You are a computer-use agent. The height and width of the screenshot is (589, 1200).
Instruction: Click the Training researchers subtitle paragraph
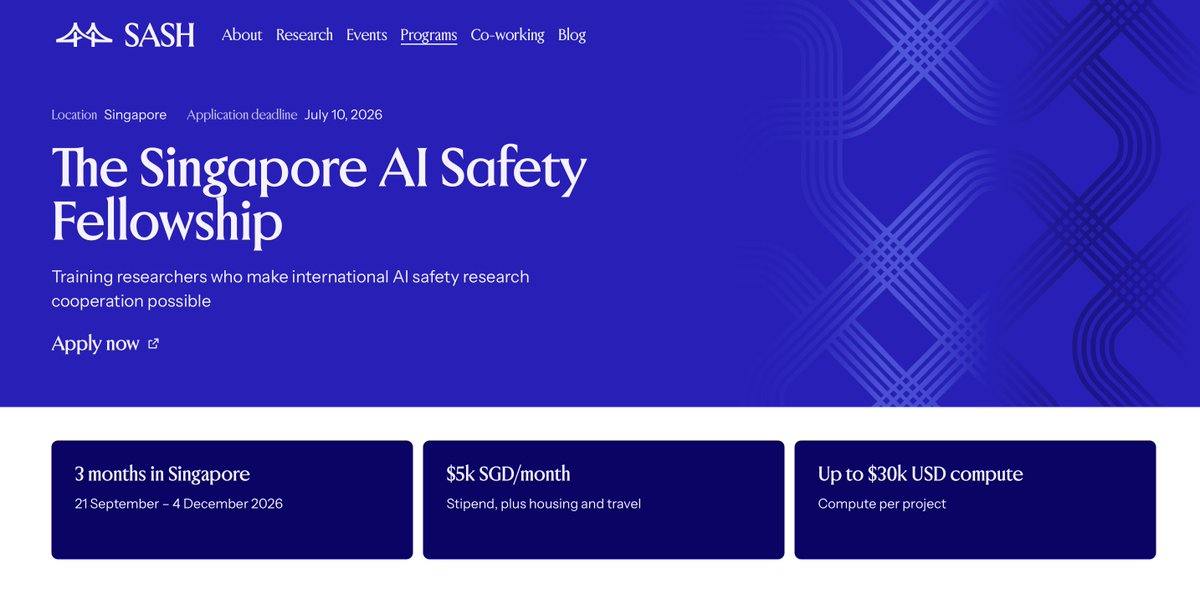[x=291, y=288]
